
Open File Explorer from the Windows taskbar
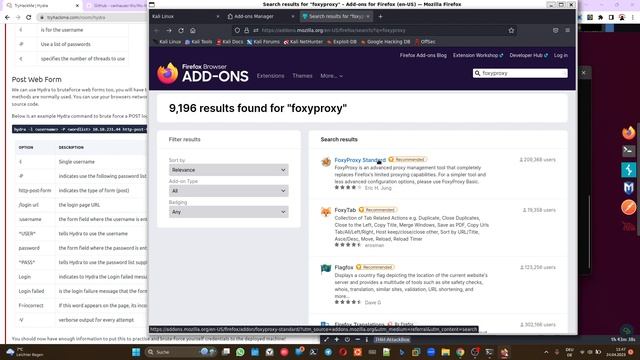coord(445,352)
